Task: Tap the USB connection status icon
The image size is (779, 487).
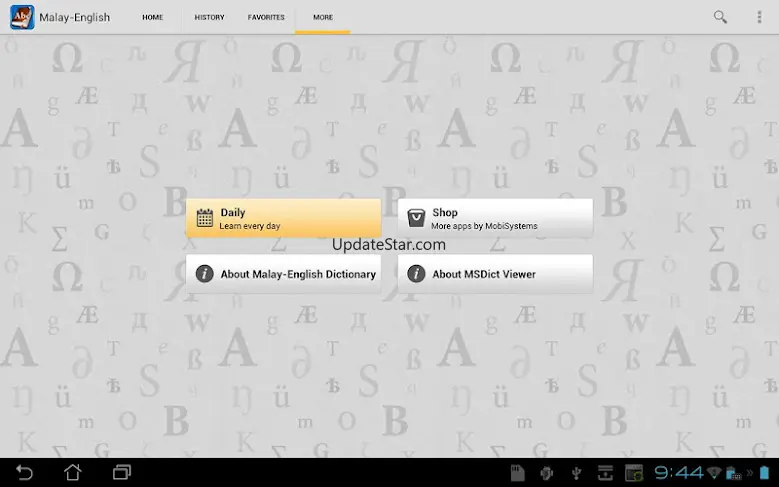Action: pos(576,472)
